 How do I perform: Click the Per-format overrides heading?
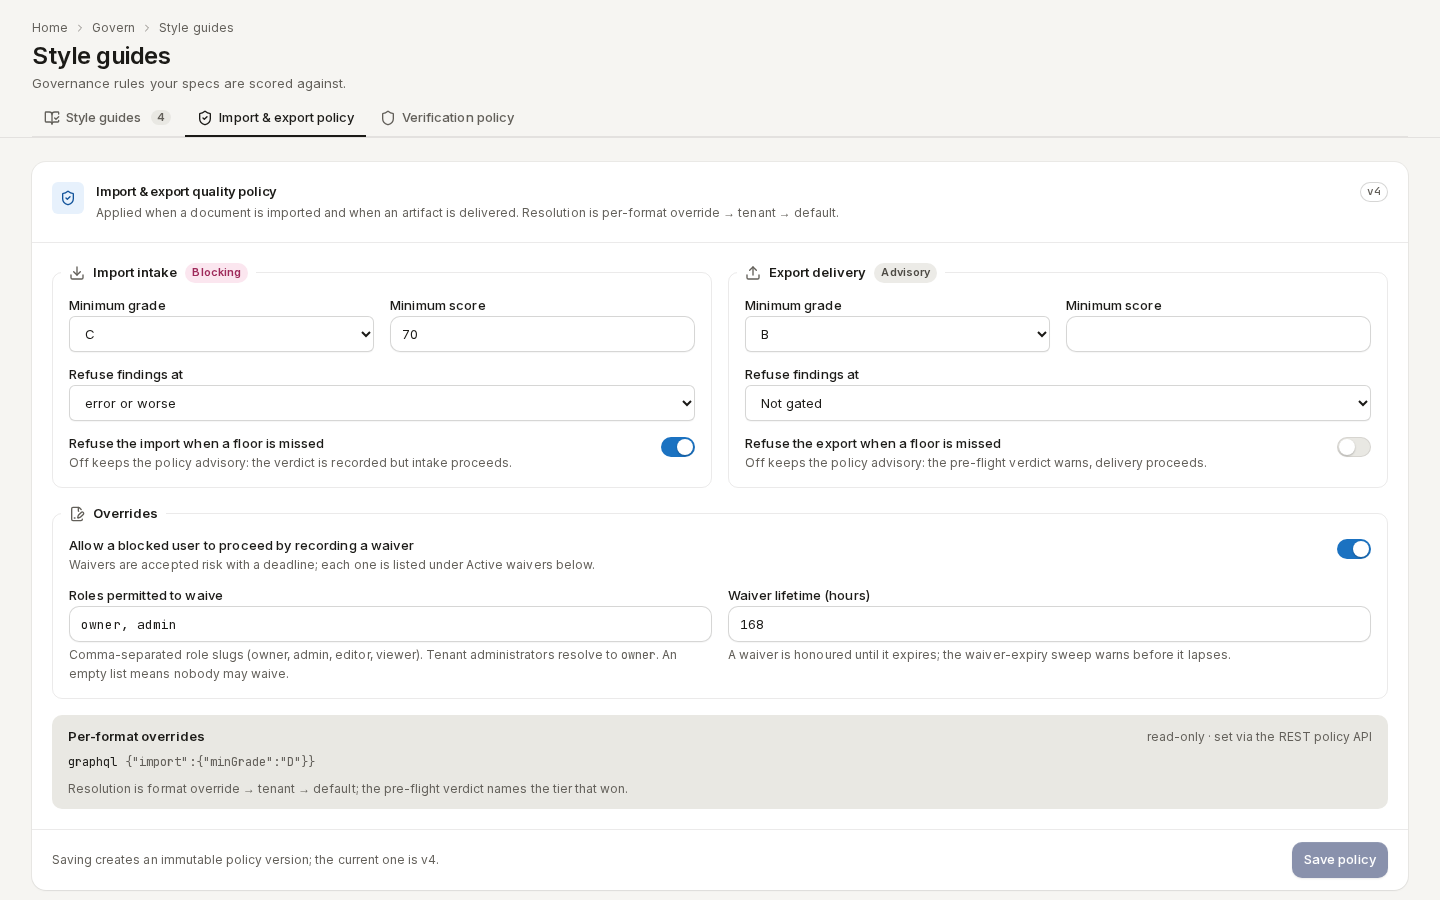(136, 737)
